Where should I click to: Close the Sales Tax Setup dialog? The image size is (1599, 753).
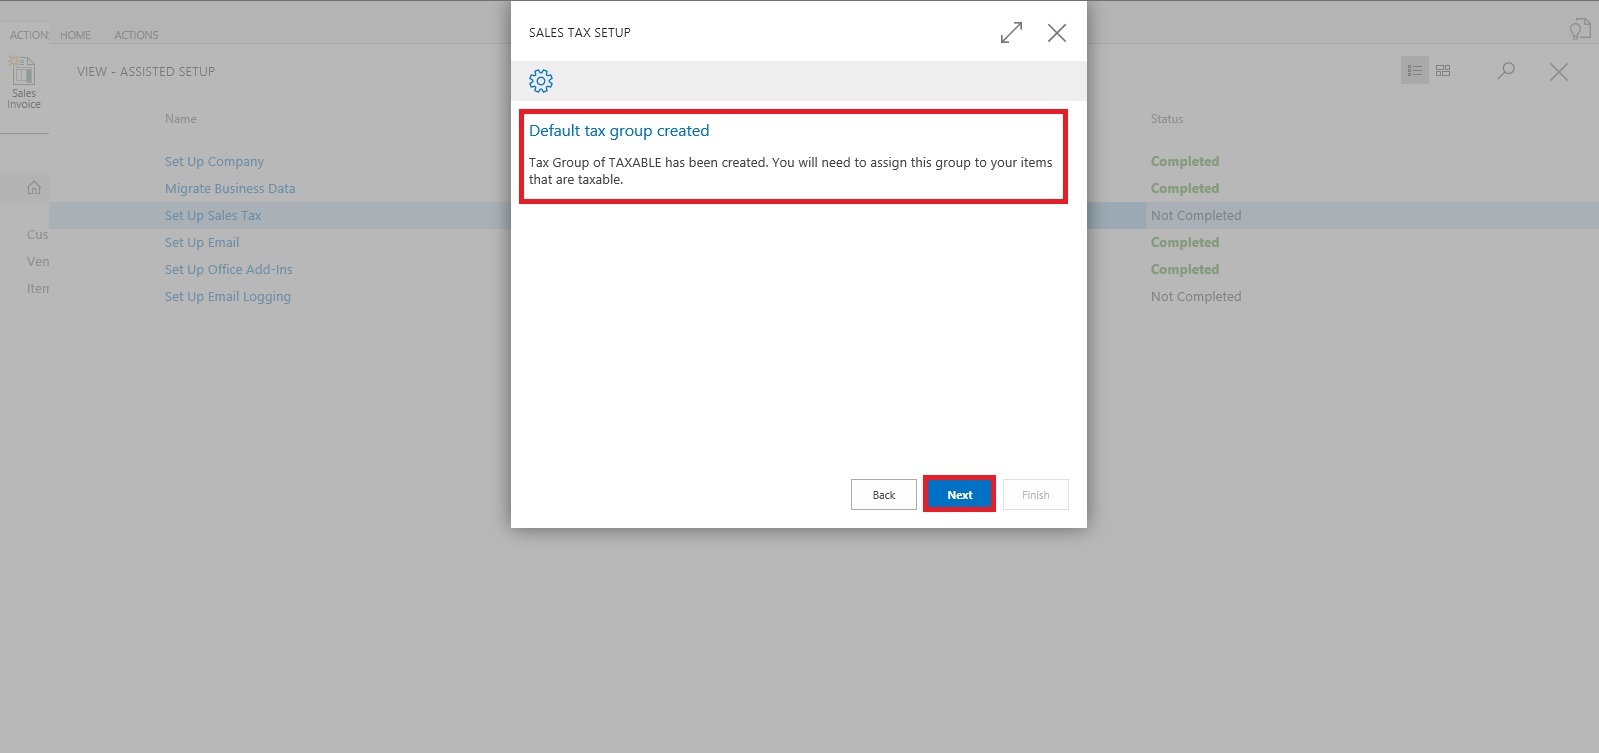click(x=1056, y=33)
